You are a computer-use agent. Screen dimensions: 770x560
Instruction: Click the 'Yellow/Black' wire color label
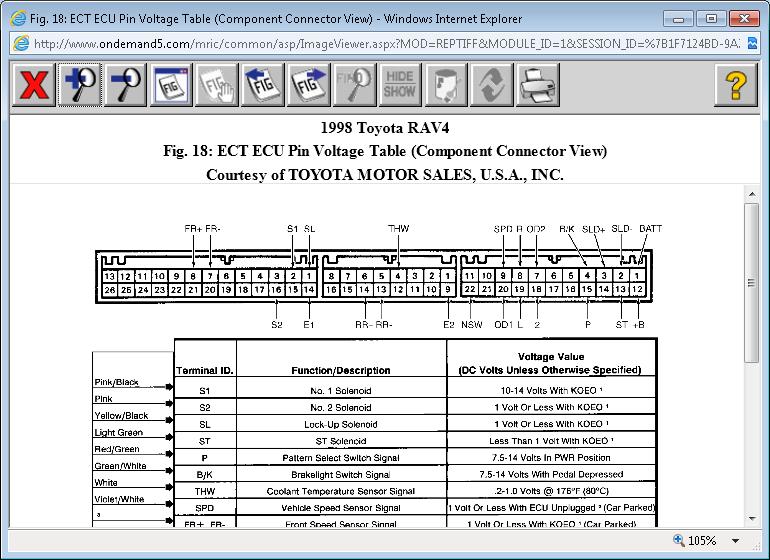click(121, 416)
